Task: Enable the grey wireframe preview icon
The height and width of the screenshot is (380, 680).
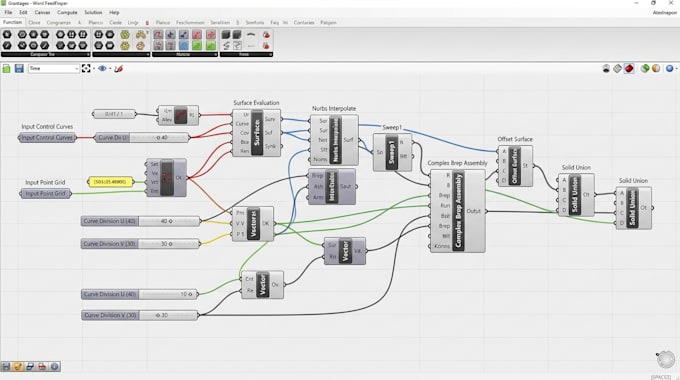Action: [x=618, y=69]
